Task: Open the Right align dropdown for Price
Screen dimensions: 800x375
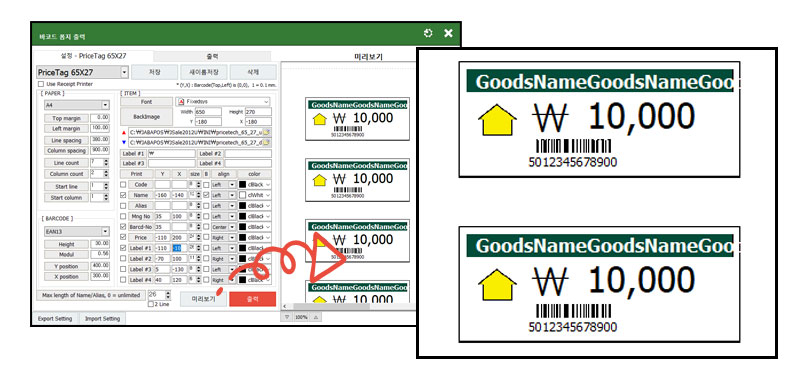Action: pos(232,237)
